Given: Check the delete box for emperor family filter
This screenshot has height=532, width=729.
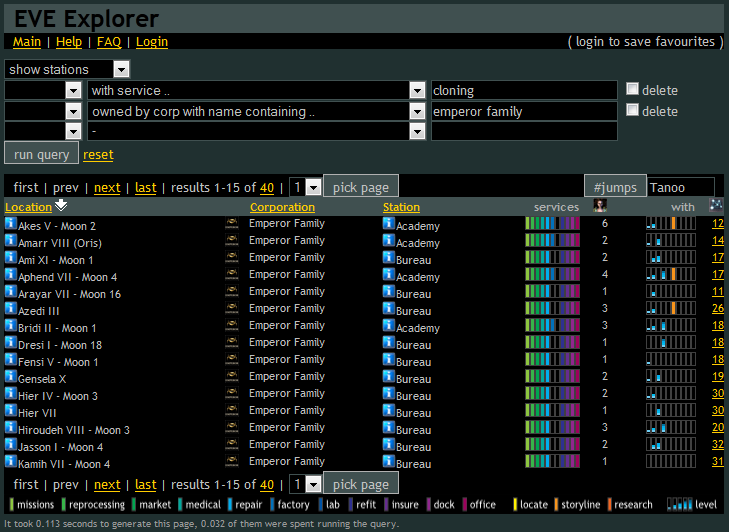Looking at the screenshot, I should [x=632, y=111].
